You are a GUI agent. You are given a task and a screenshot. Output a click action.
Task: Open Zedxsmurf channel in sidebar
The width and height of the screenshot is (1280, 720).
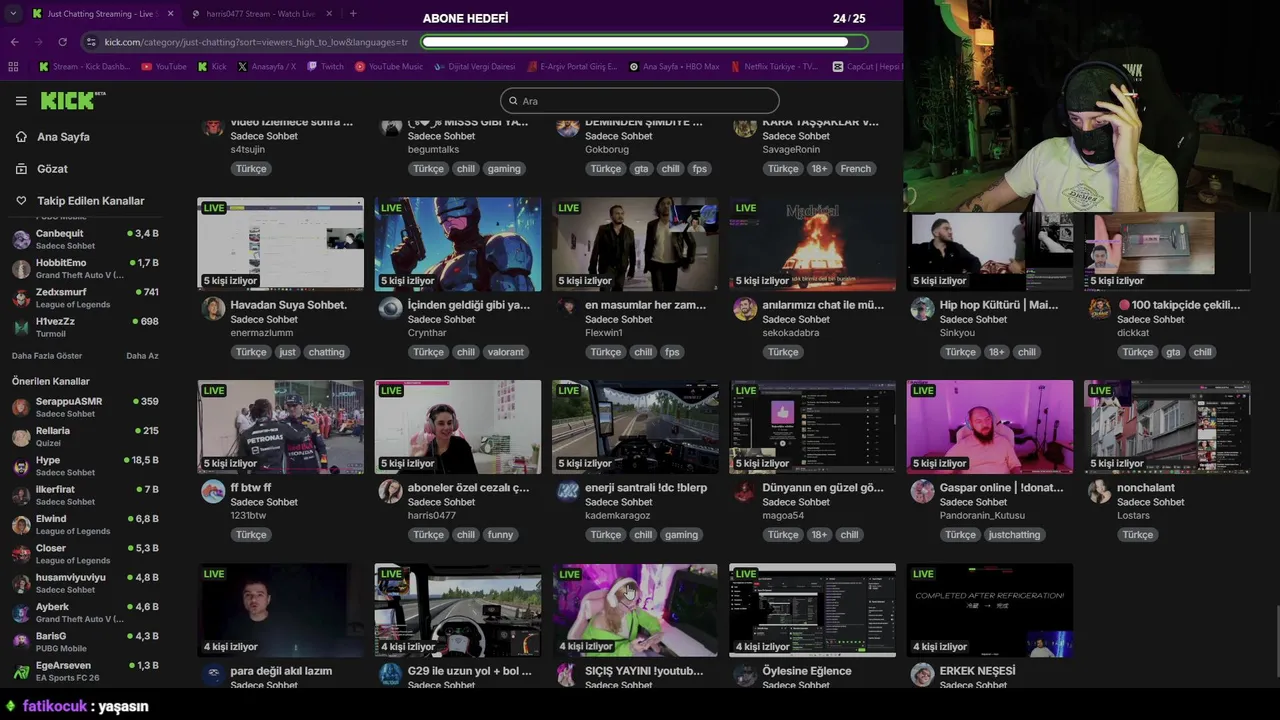(x=85, y=298)
